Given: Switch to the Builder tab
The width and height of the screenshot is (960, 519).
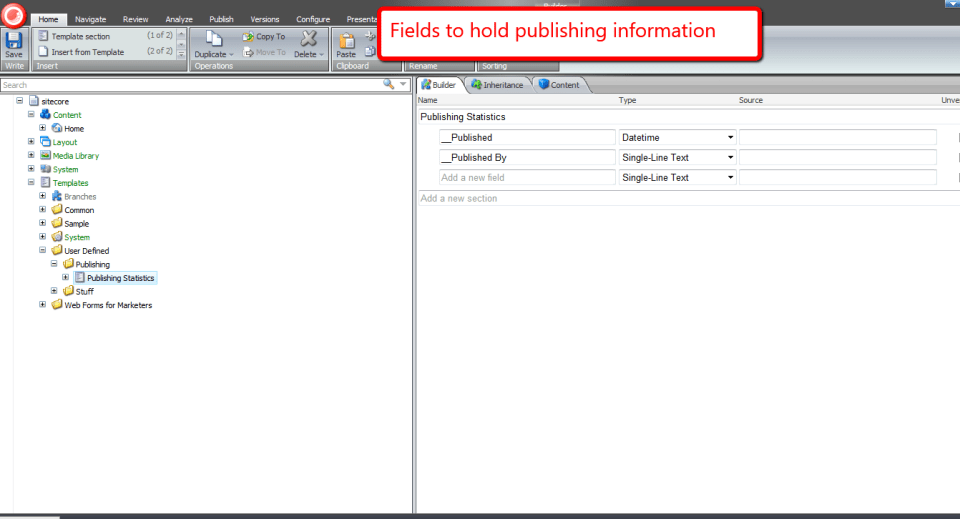Looking at the screenshot, I should 439,85.
